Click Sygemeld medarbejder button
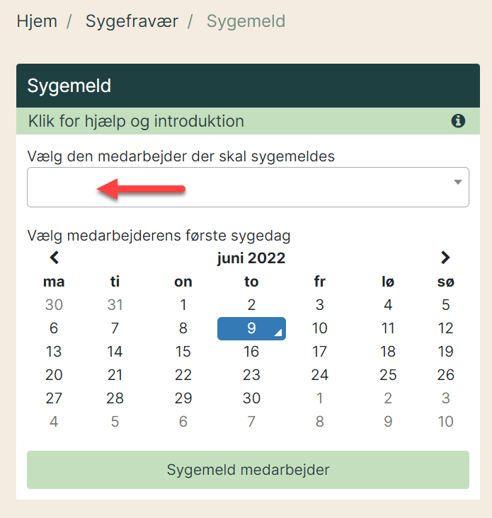 click(x=248, y=470)
